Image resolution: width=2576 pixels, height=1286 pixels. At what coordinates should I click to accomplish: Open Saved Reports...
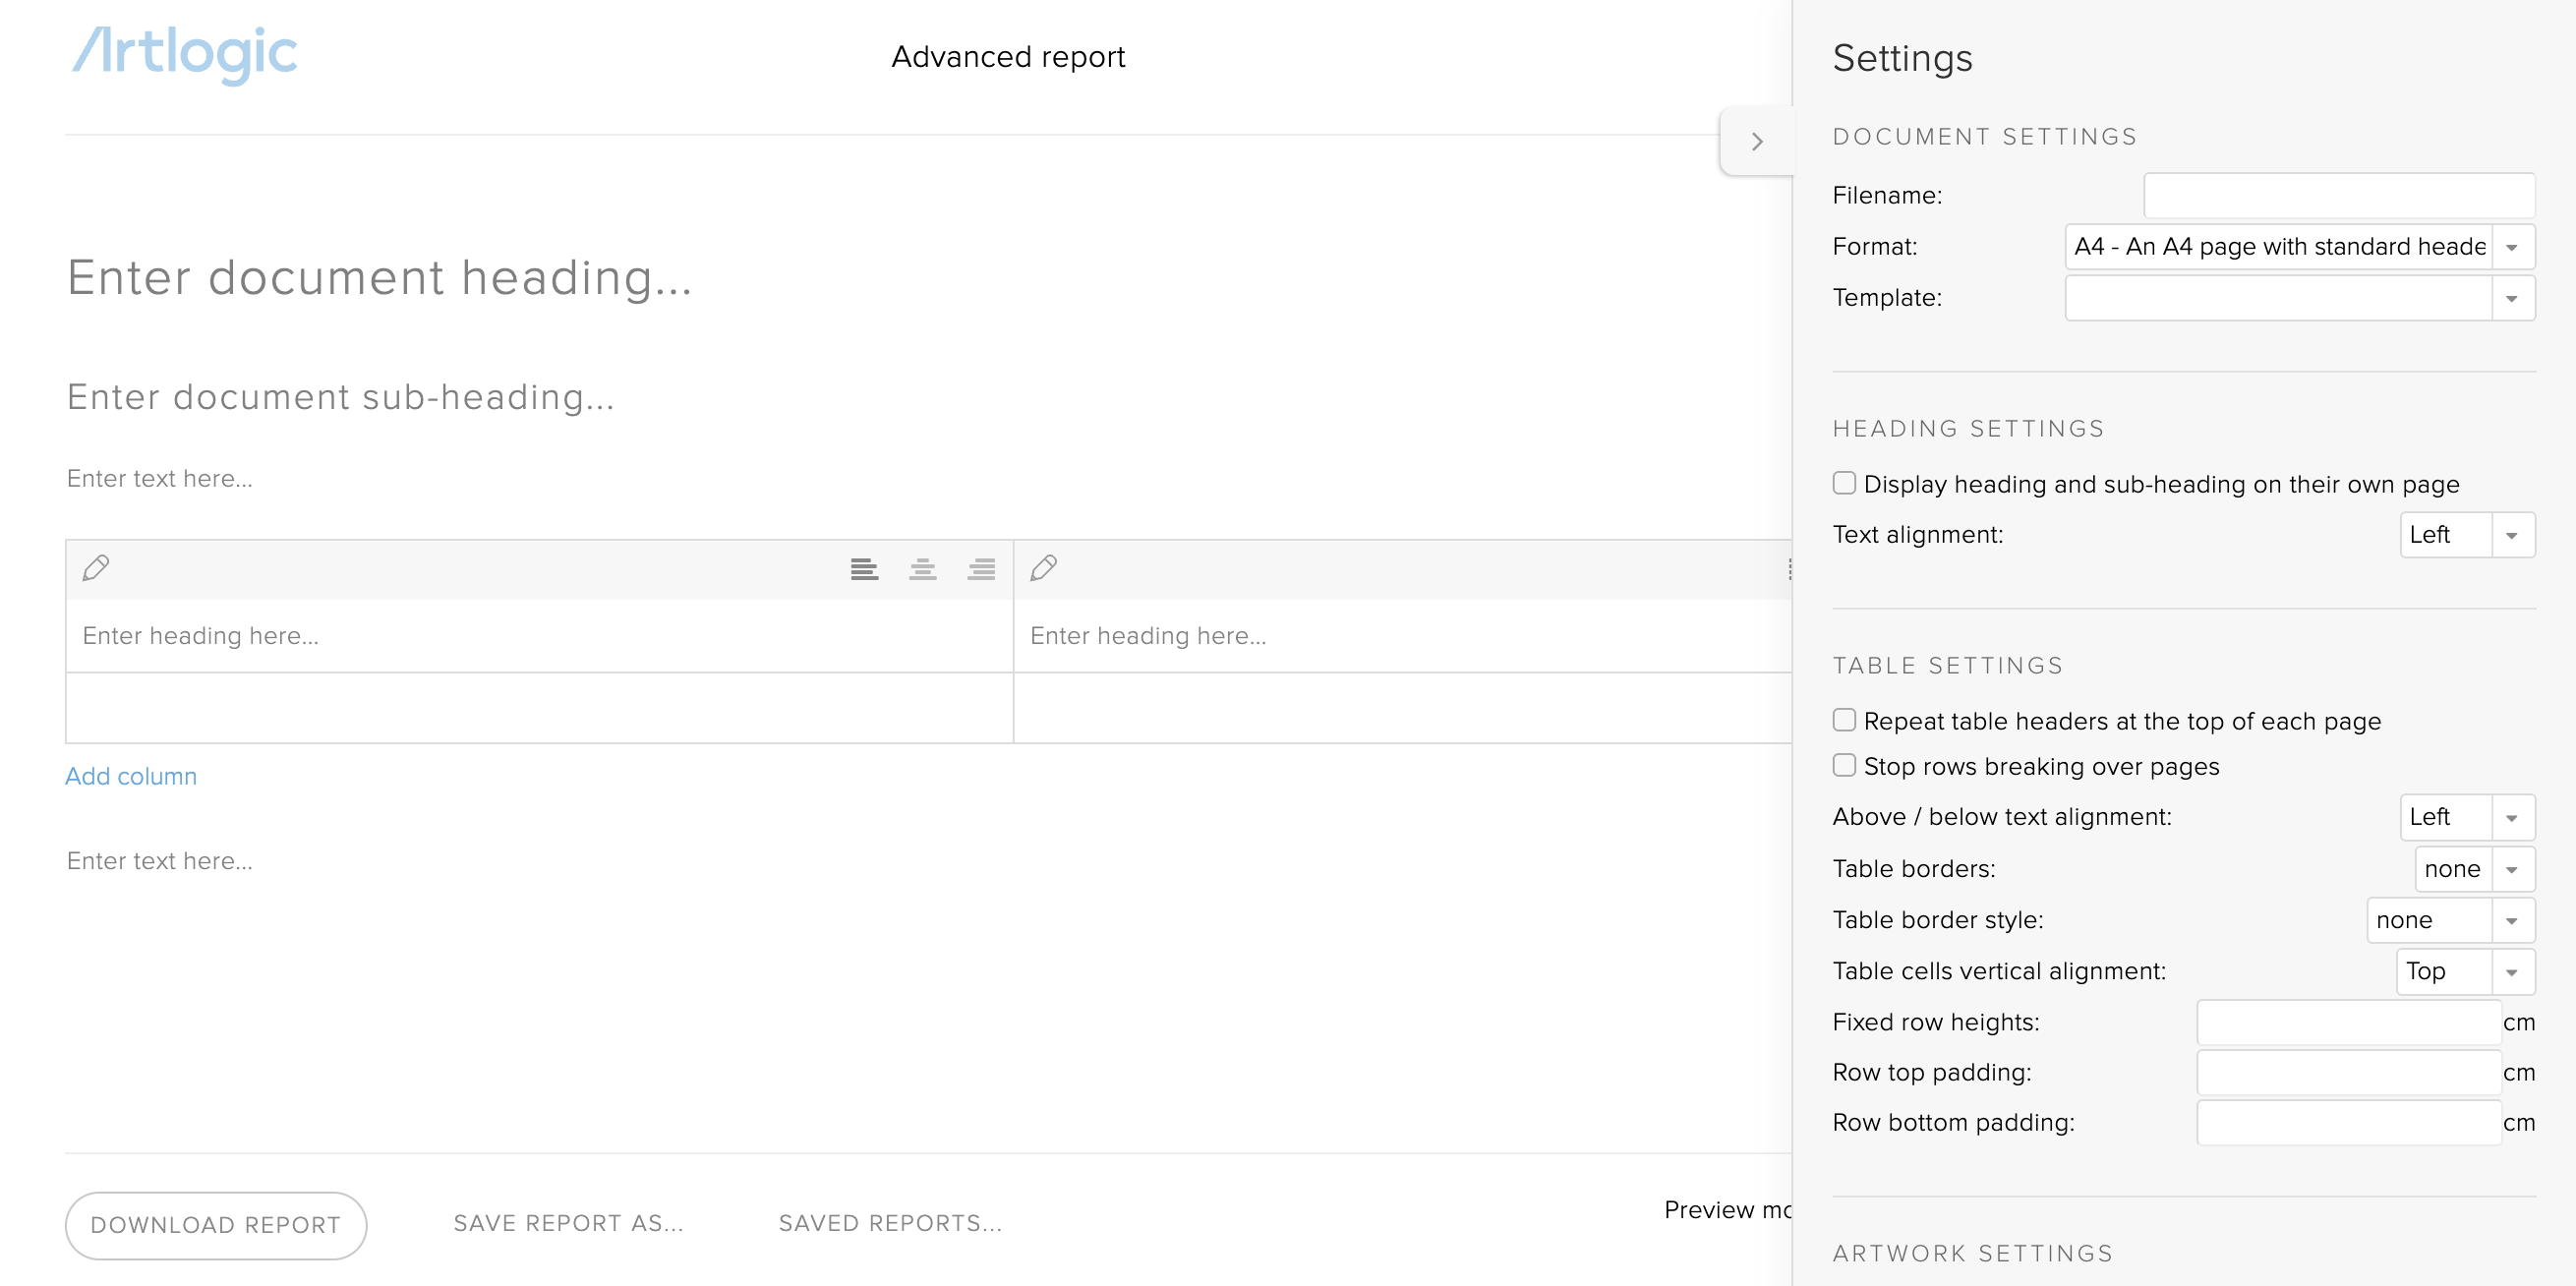tap(890, 1223)
